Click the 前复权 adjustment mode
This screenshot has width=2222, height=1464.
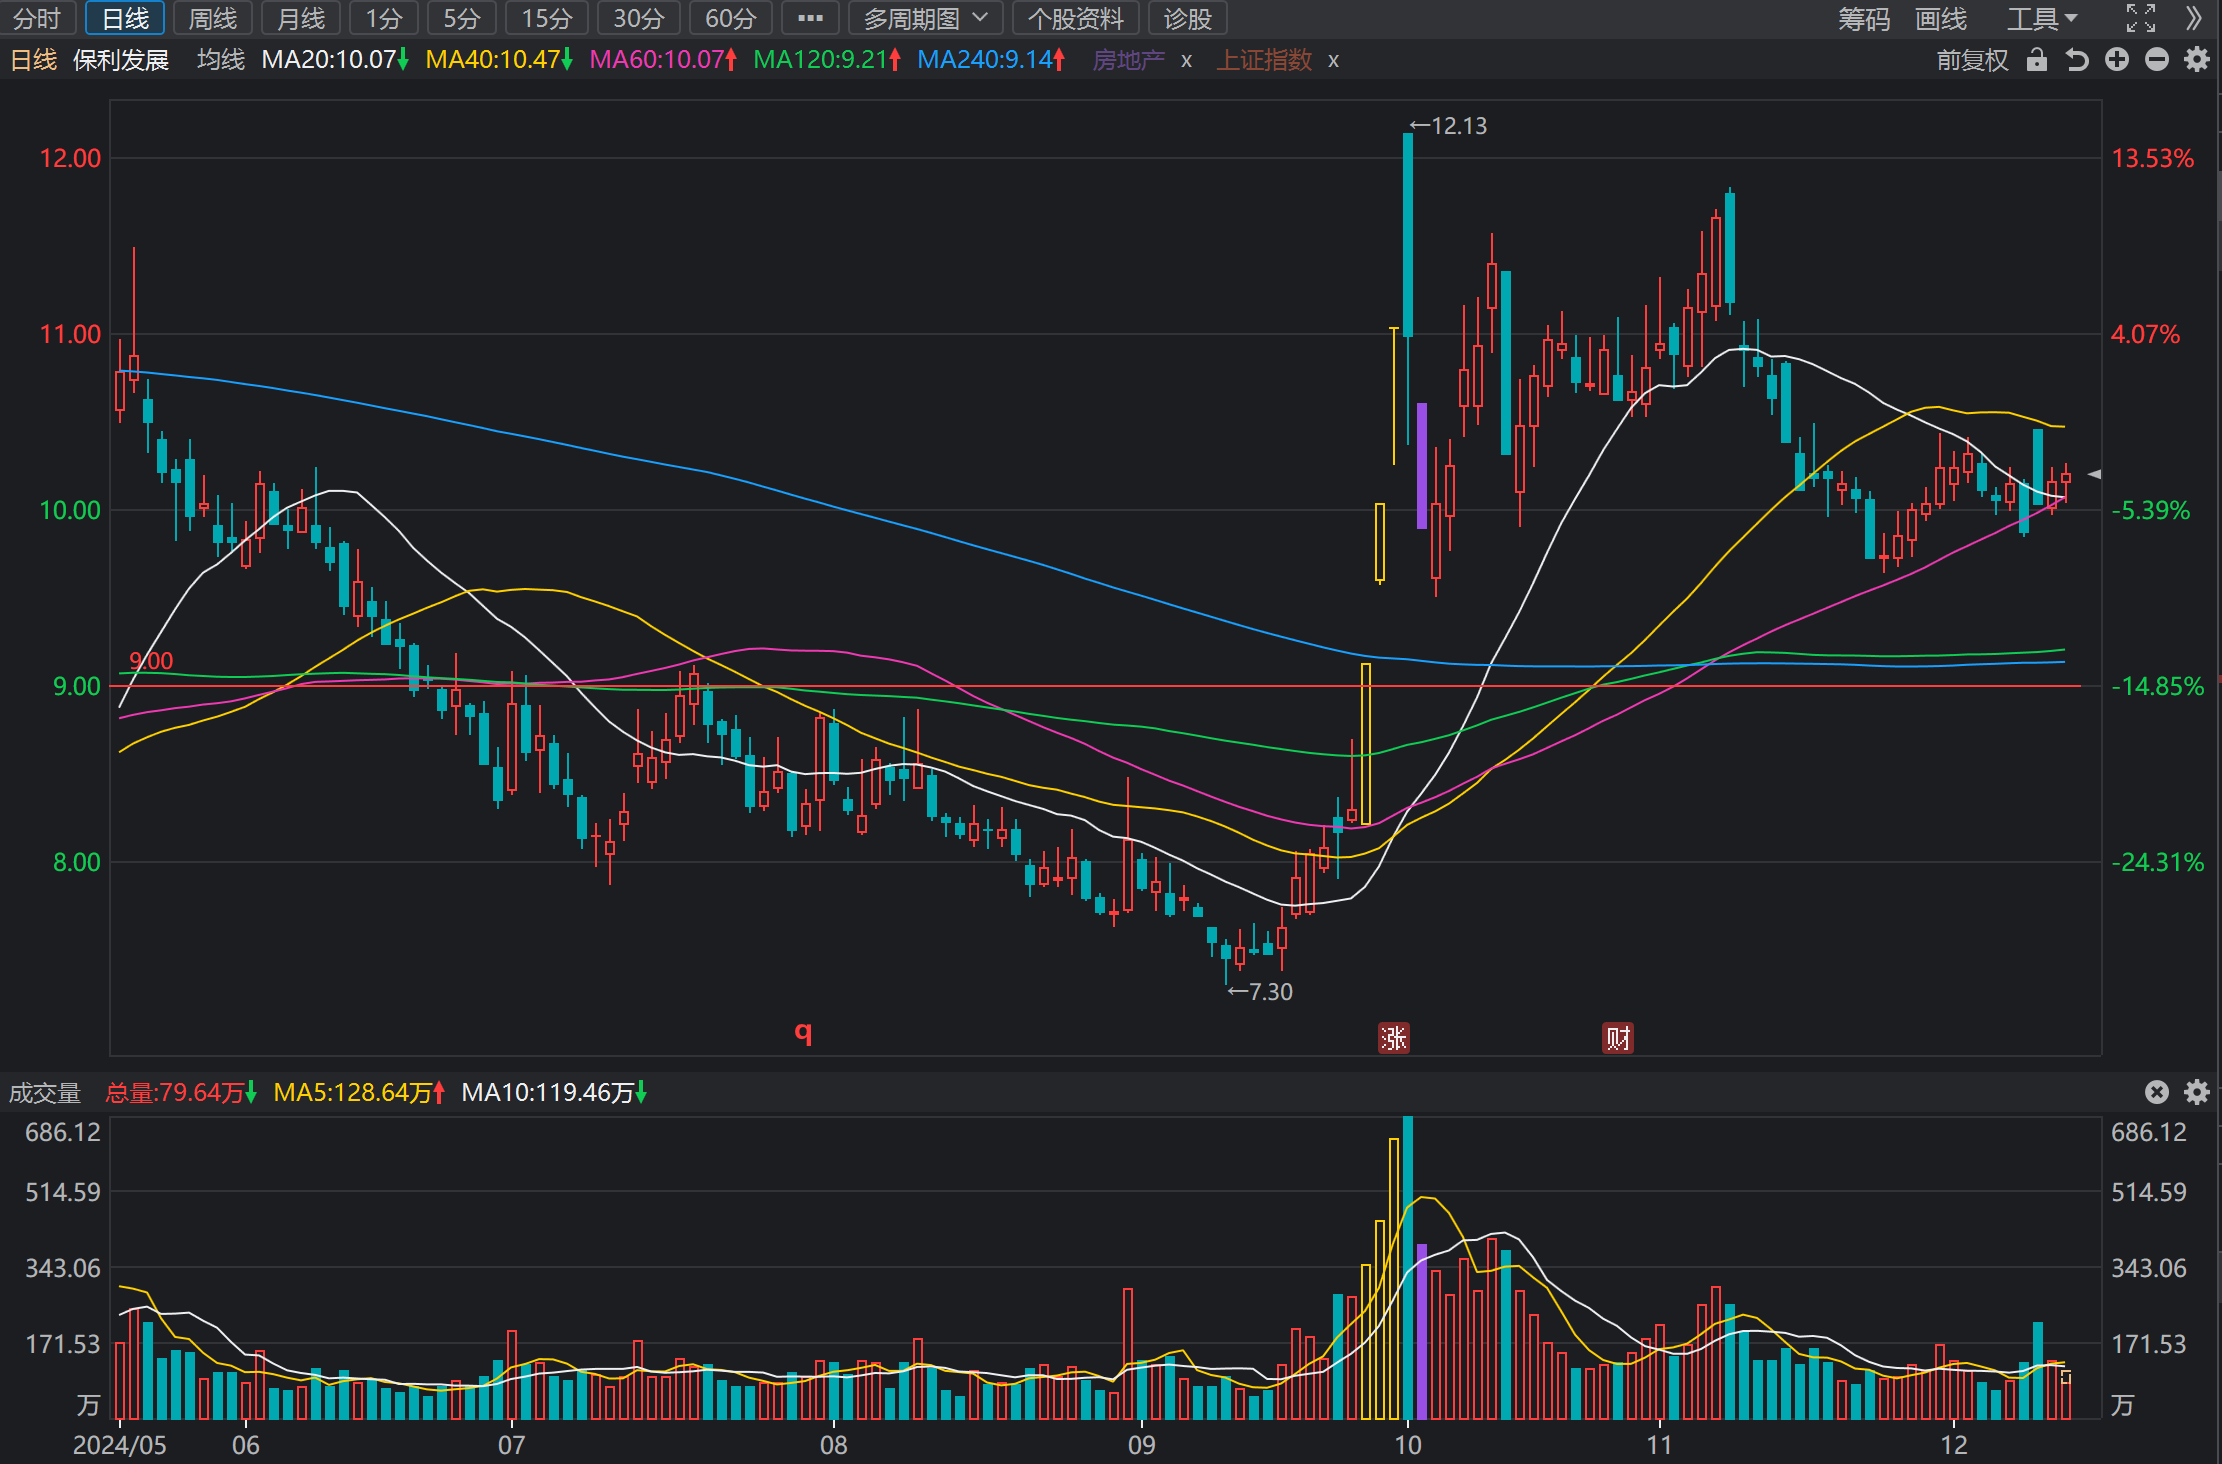point(1972,60)
